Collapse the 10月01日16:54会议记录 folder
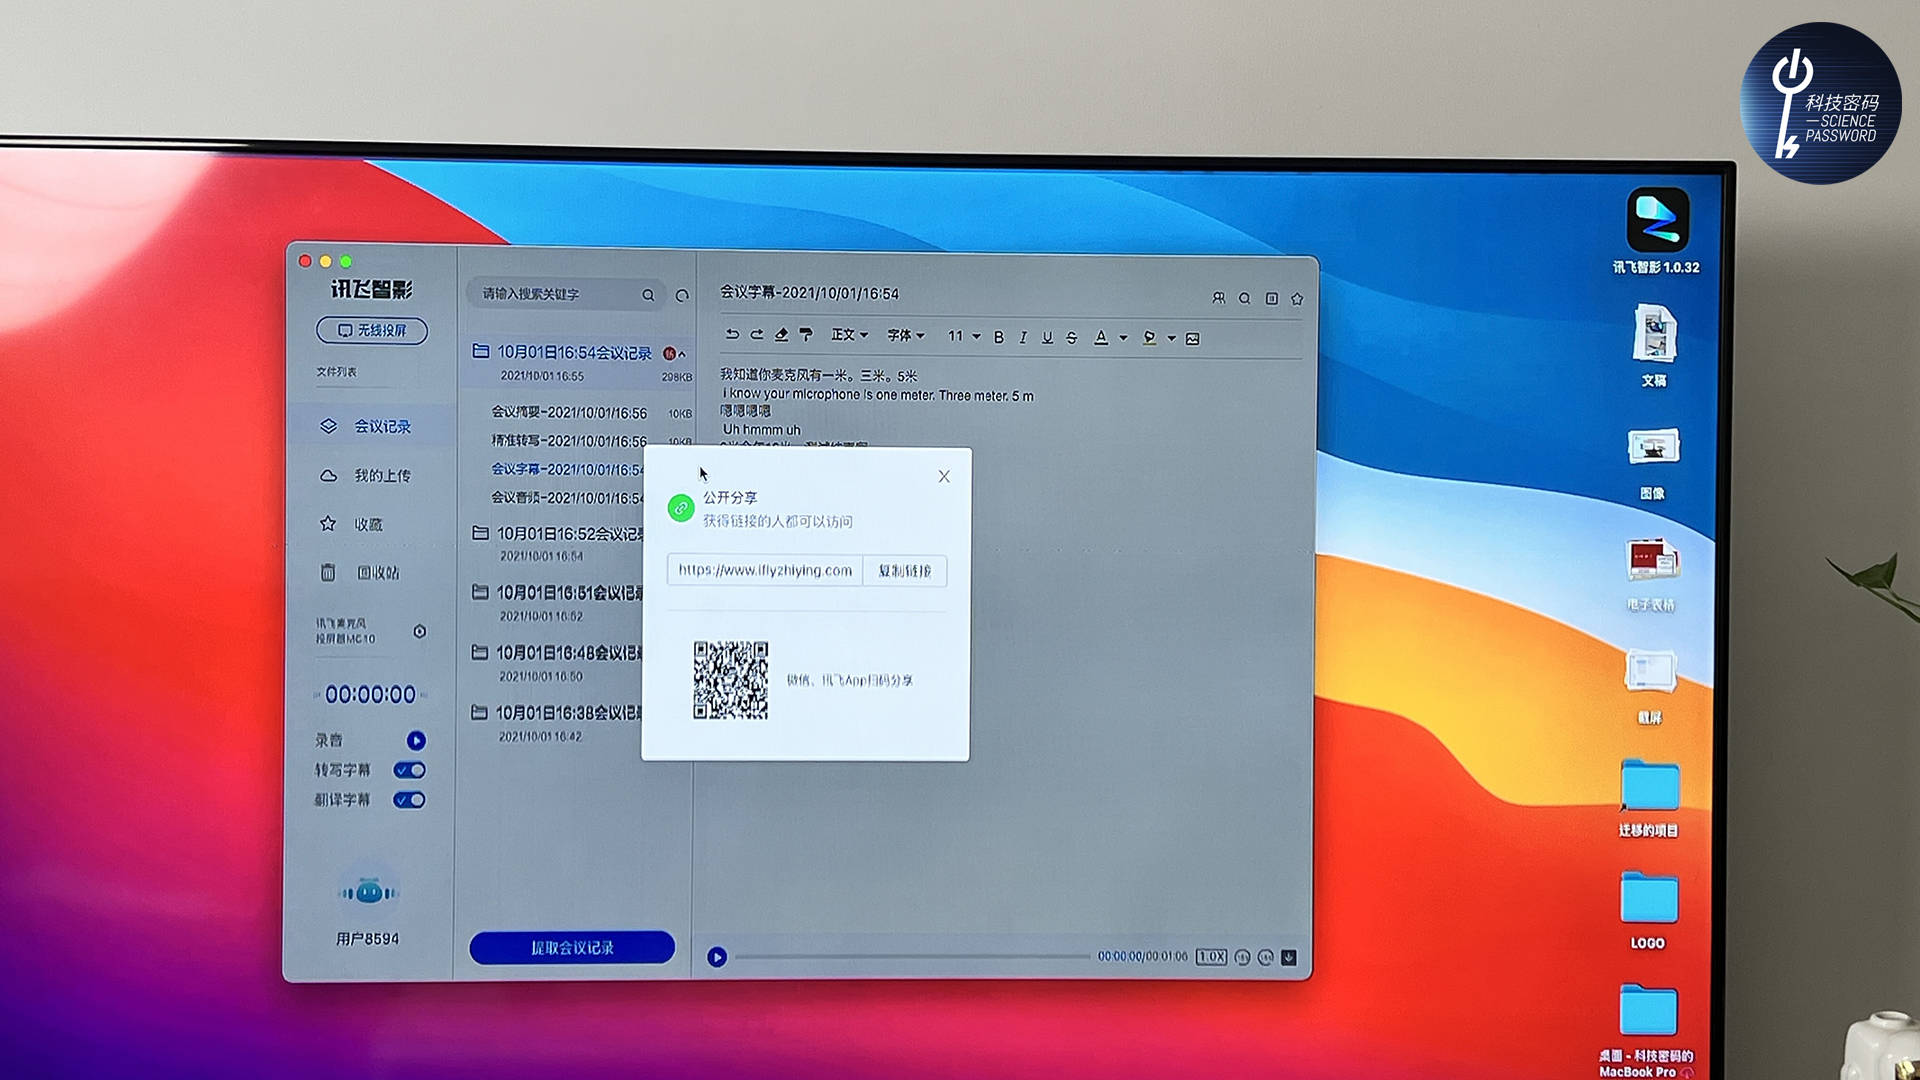Image resolution: width=1920 pixels, height=1080 pixels. point(682,354)
